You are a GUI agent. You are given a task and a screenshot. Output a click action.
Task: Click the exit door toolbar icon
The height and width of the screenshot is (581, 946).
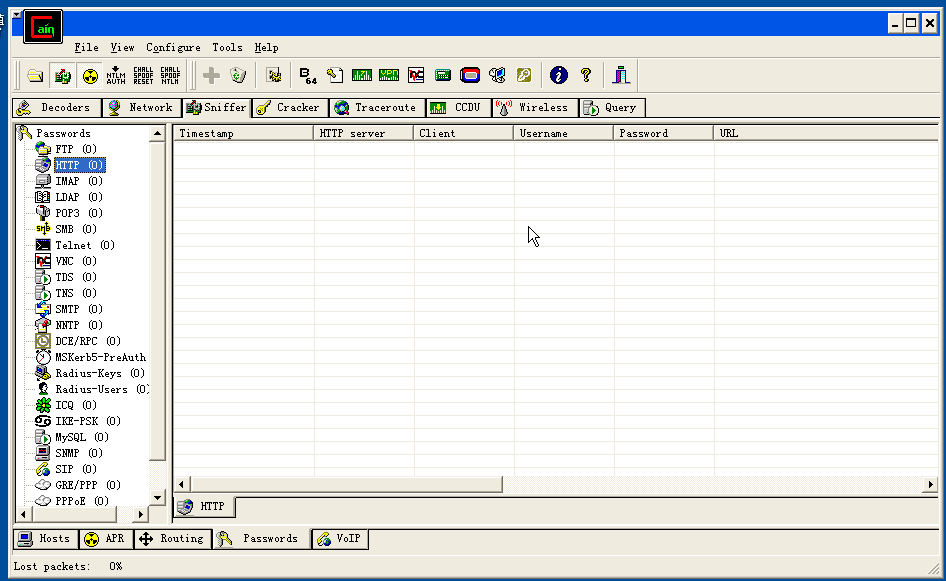pyautogui.click(x=621, y=75)
